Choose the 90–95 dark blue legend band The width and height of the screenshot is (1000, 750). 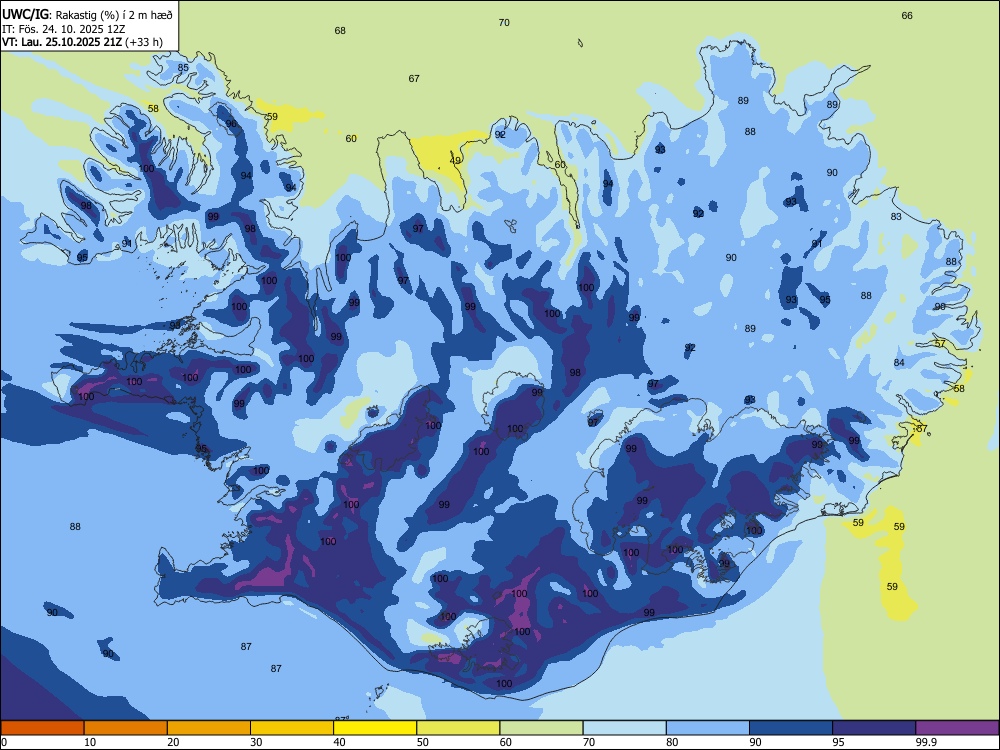tap(791, 728)
